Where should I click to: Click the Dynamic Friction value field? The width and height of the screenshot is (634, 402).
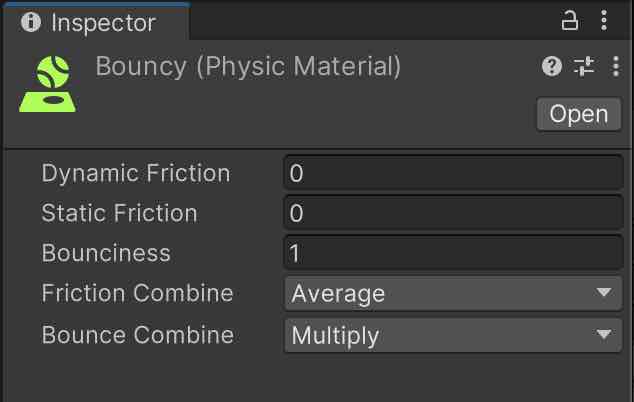(453, 173)
